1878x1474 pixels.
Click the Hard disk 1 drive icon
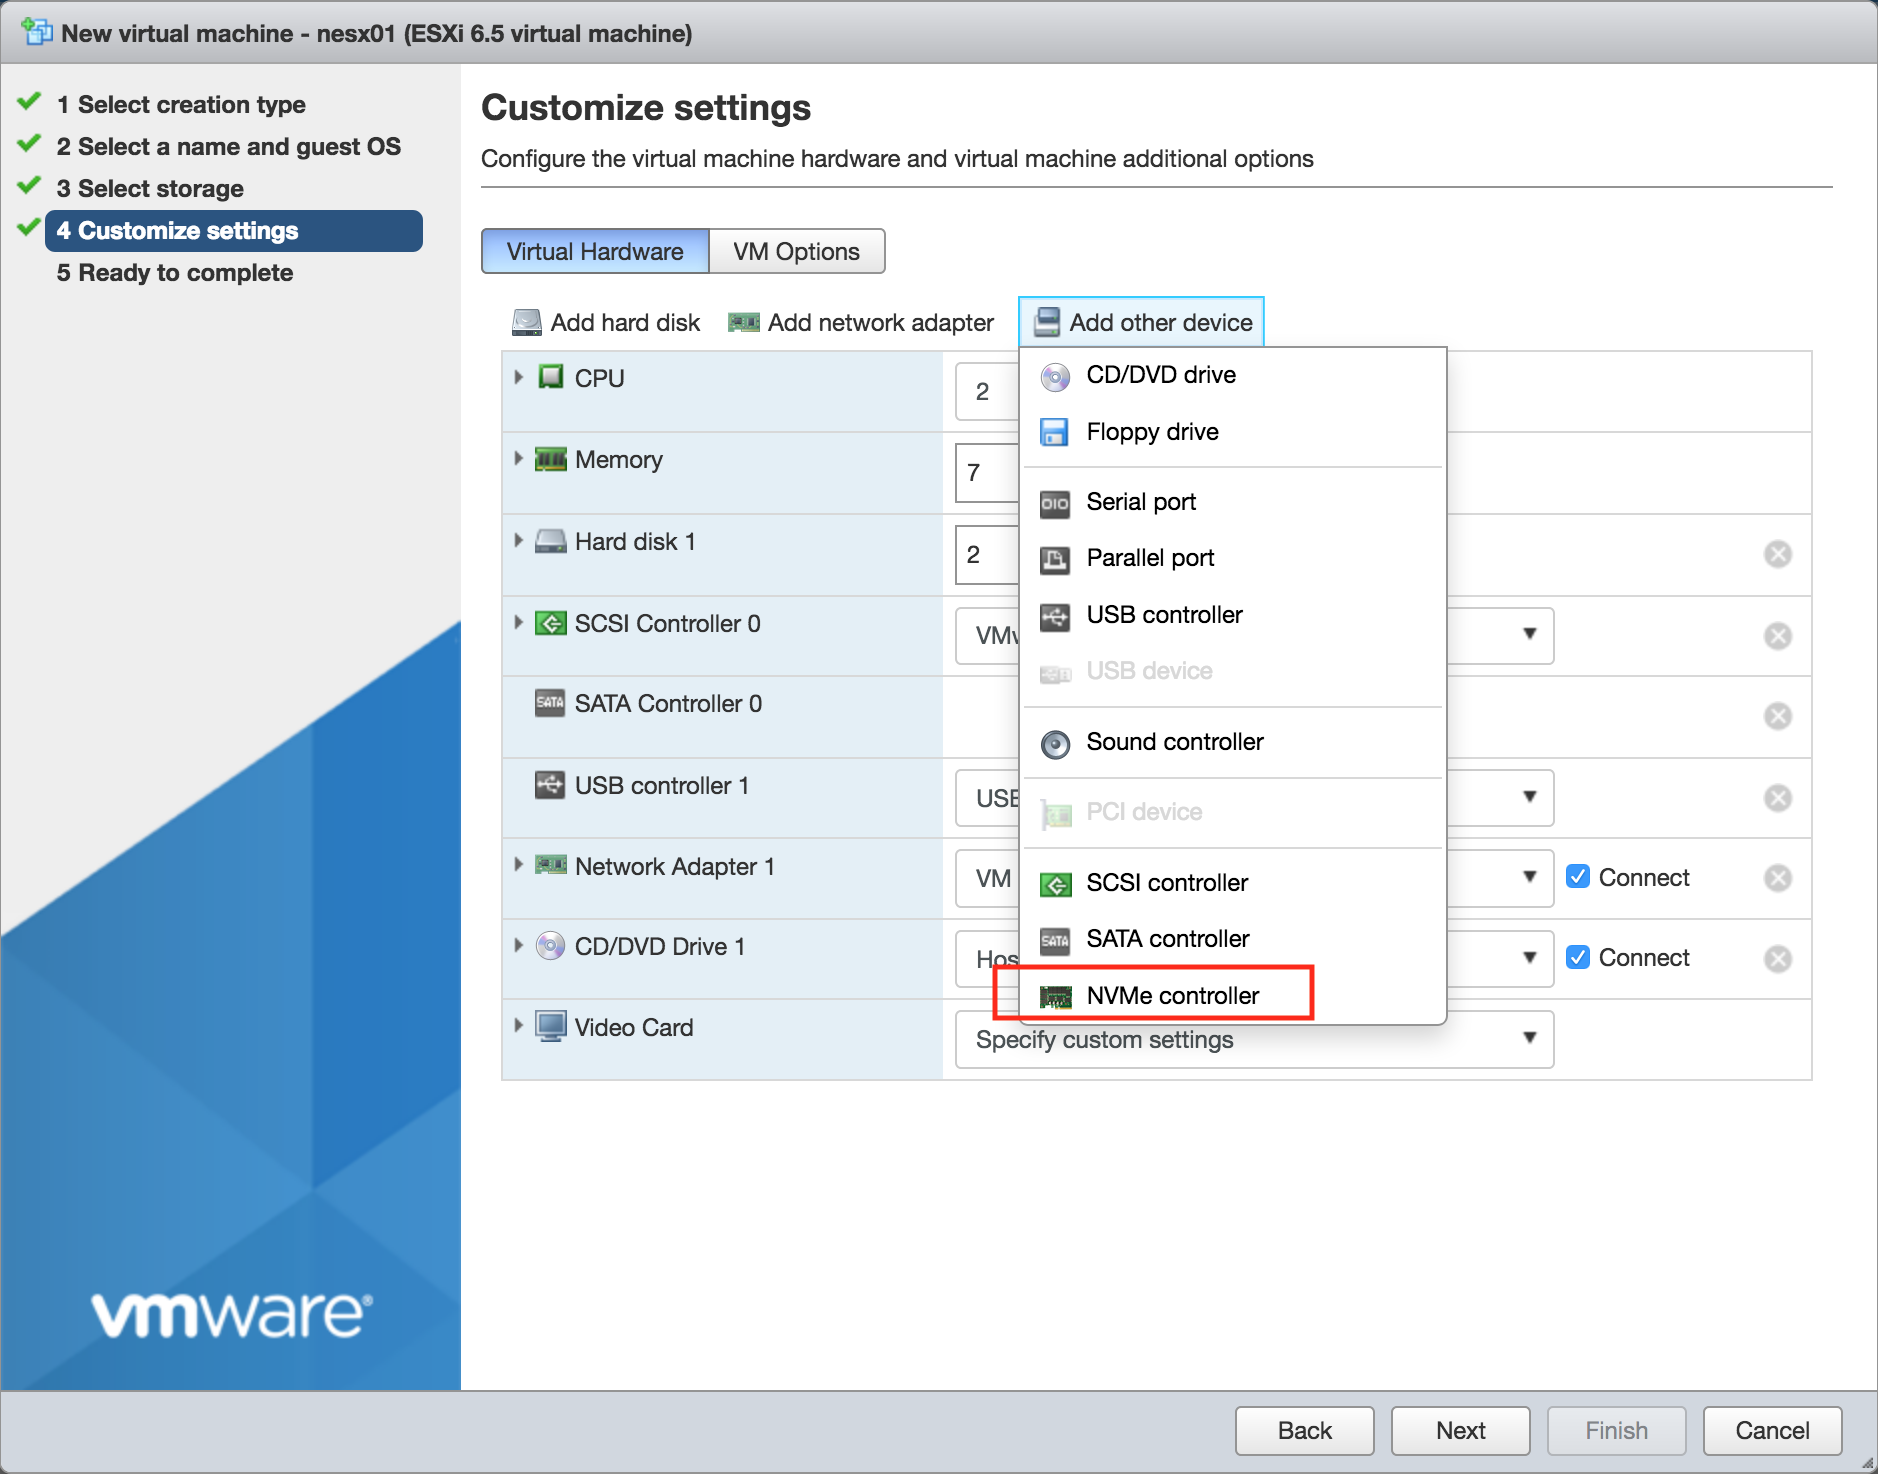point(551,541)
